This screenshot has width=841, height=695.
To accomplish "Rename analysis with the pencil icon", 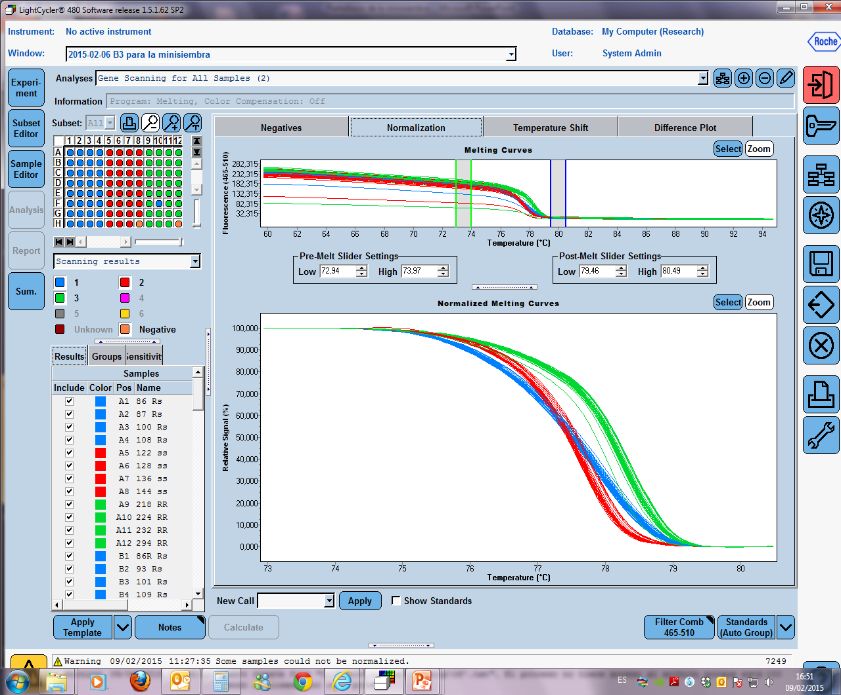I will point(785,78).
